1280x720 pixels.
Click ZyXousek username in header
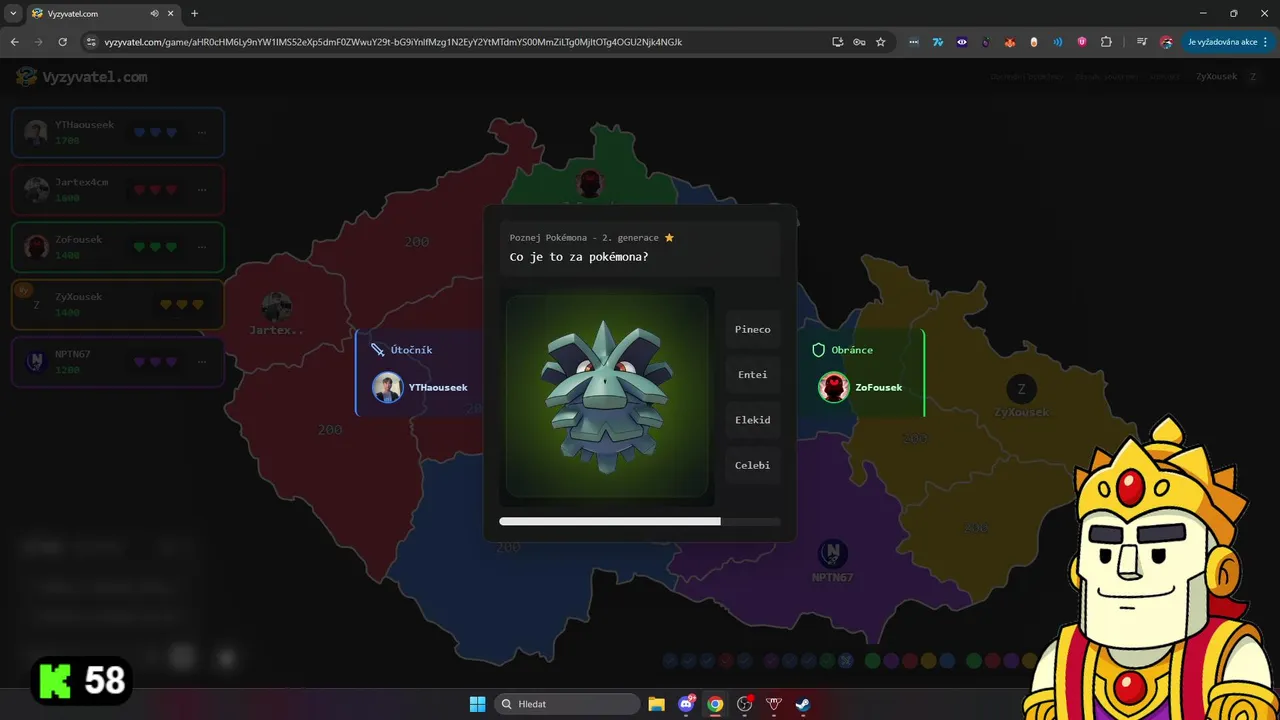point(1216,76)
